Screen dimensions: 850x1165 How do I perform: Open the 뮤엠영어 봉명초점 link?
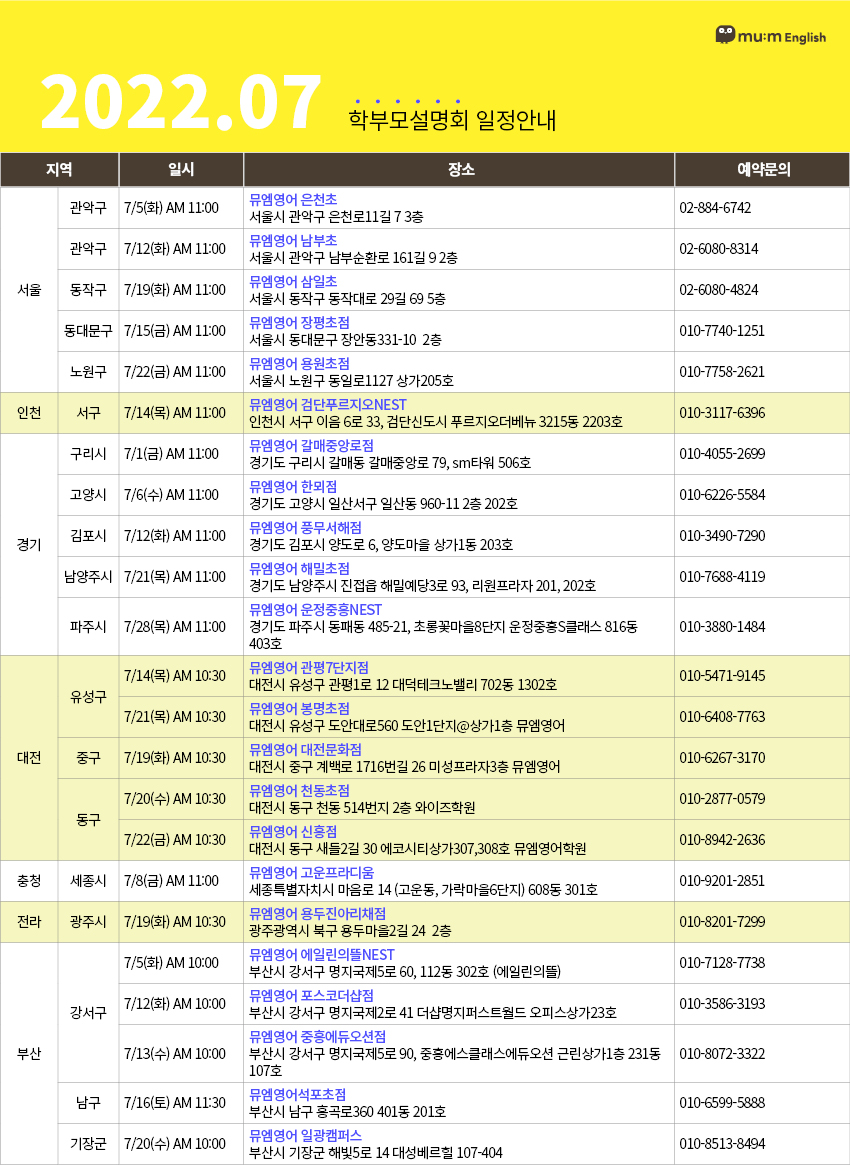(x=299, y=707)
